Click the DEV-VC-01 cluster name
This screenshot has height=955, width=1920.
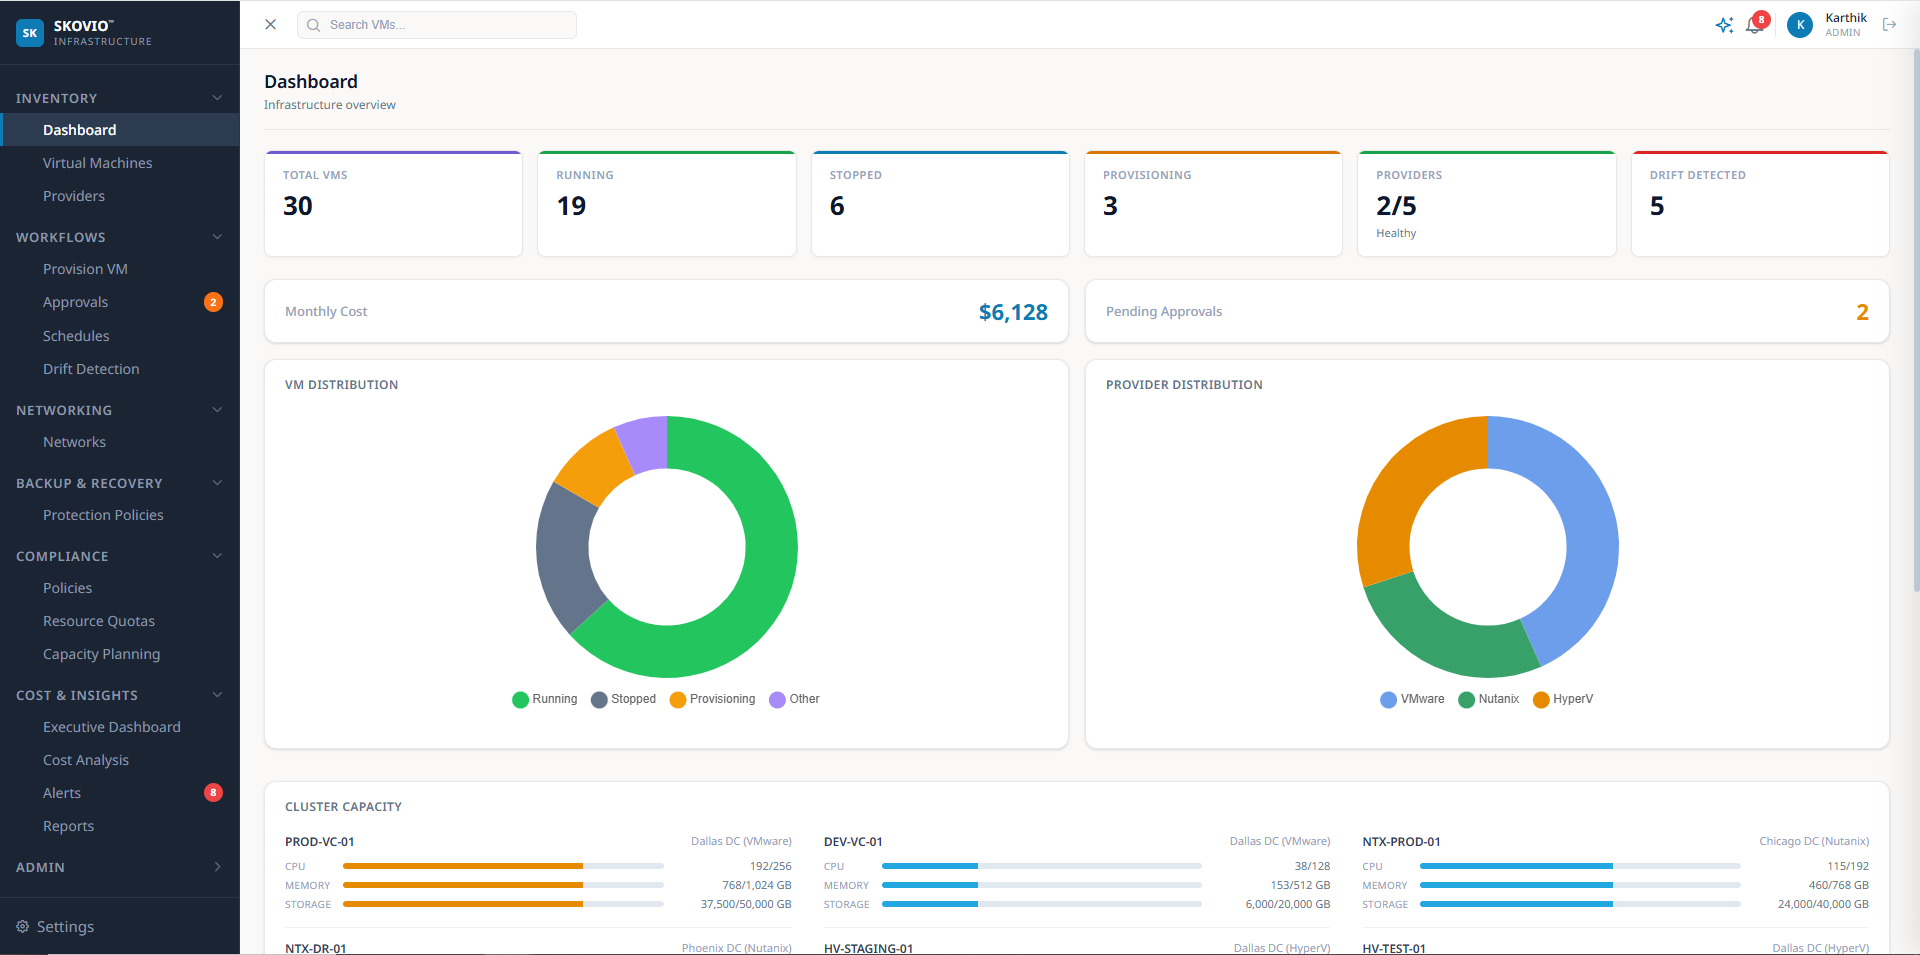pos(853,842)
